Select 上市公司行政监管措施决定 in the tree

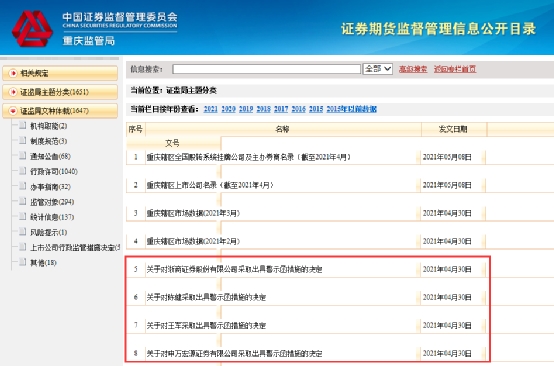click(75, 247)
